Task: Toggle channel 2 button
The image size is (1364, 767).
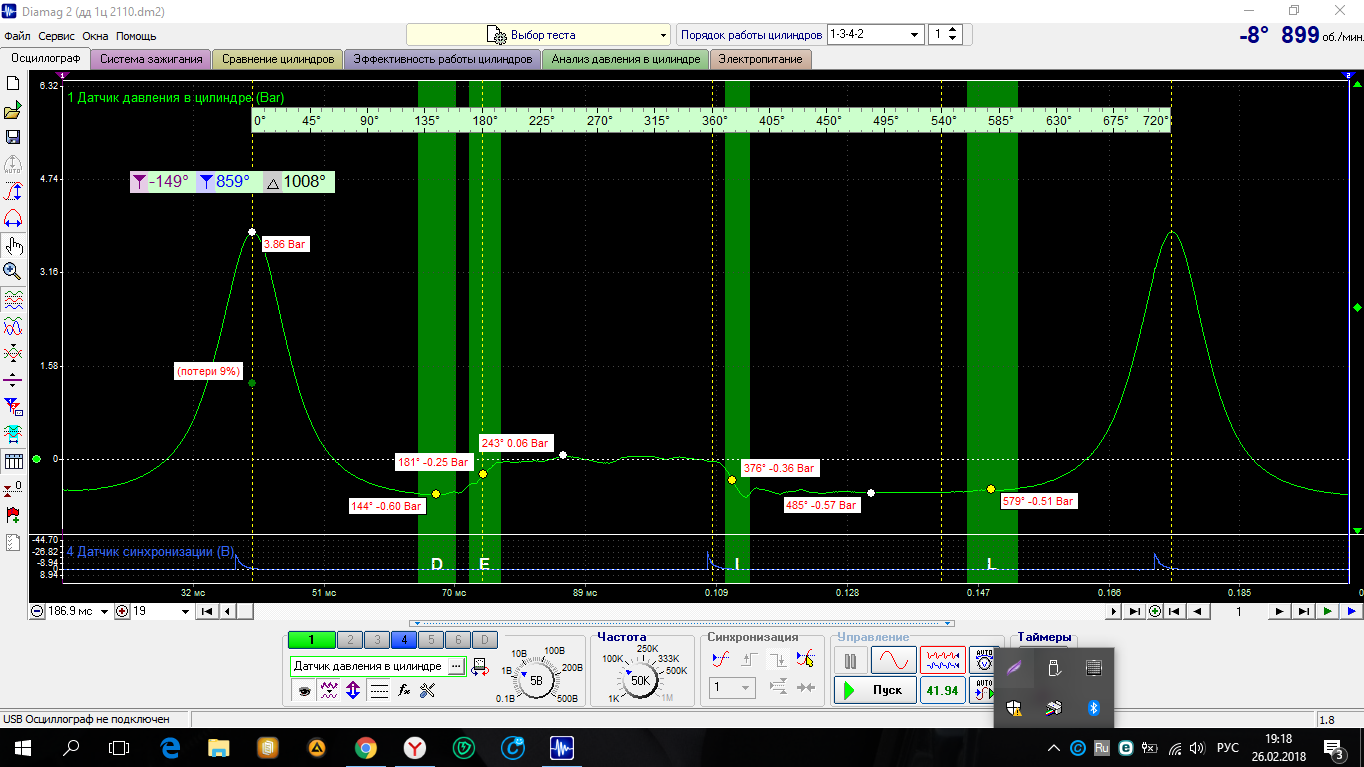Action: click(350, 640)
